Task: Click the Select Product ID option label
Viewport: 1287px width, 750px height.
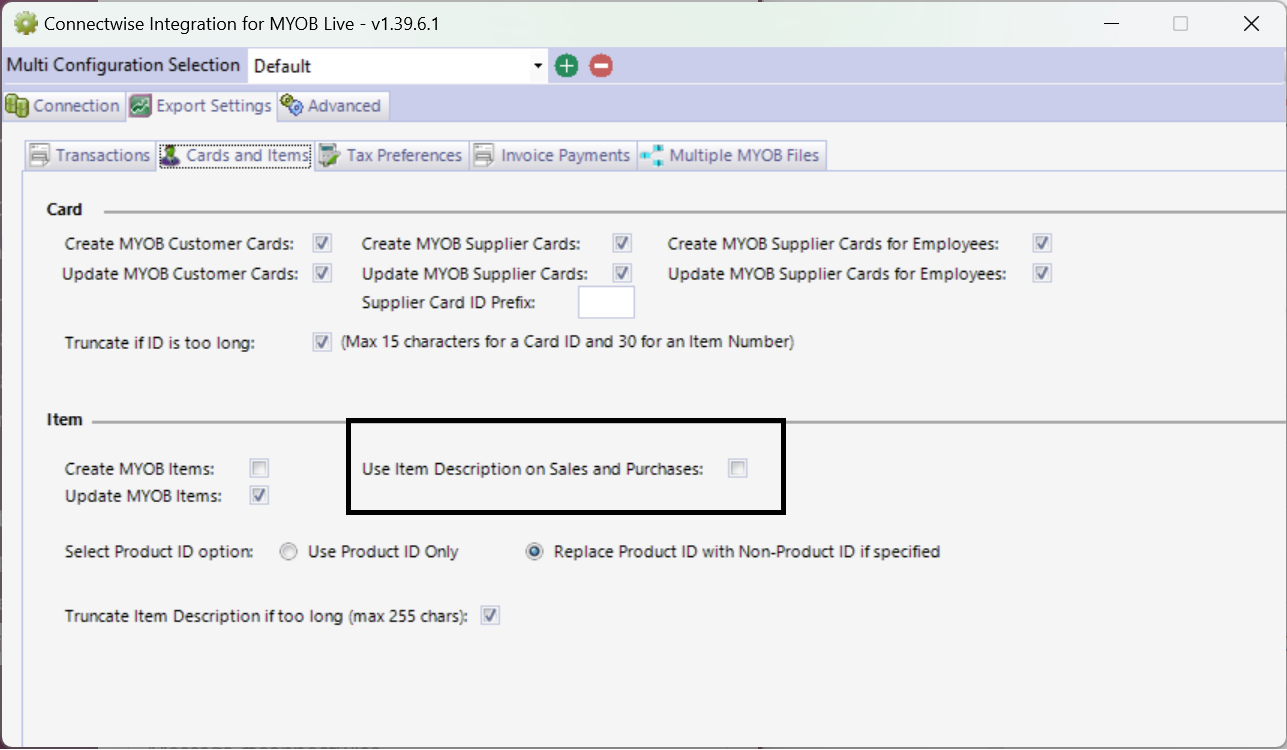Action: click(x=159, y=551)
